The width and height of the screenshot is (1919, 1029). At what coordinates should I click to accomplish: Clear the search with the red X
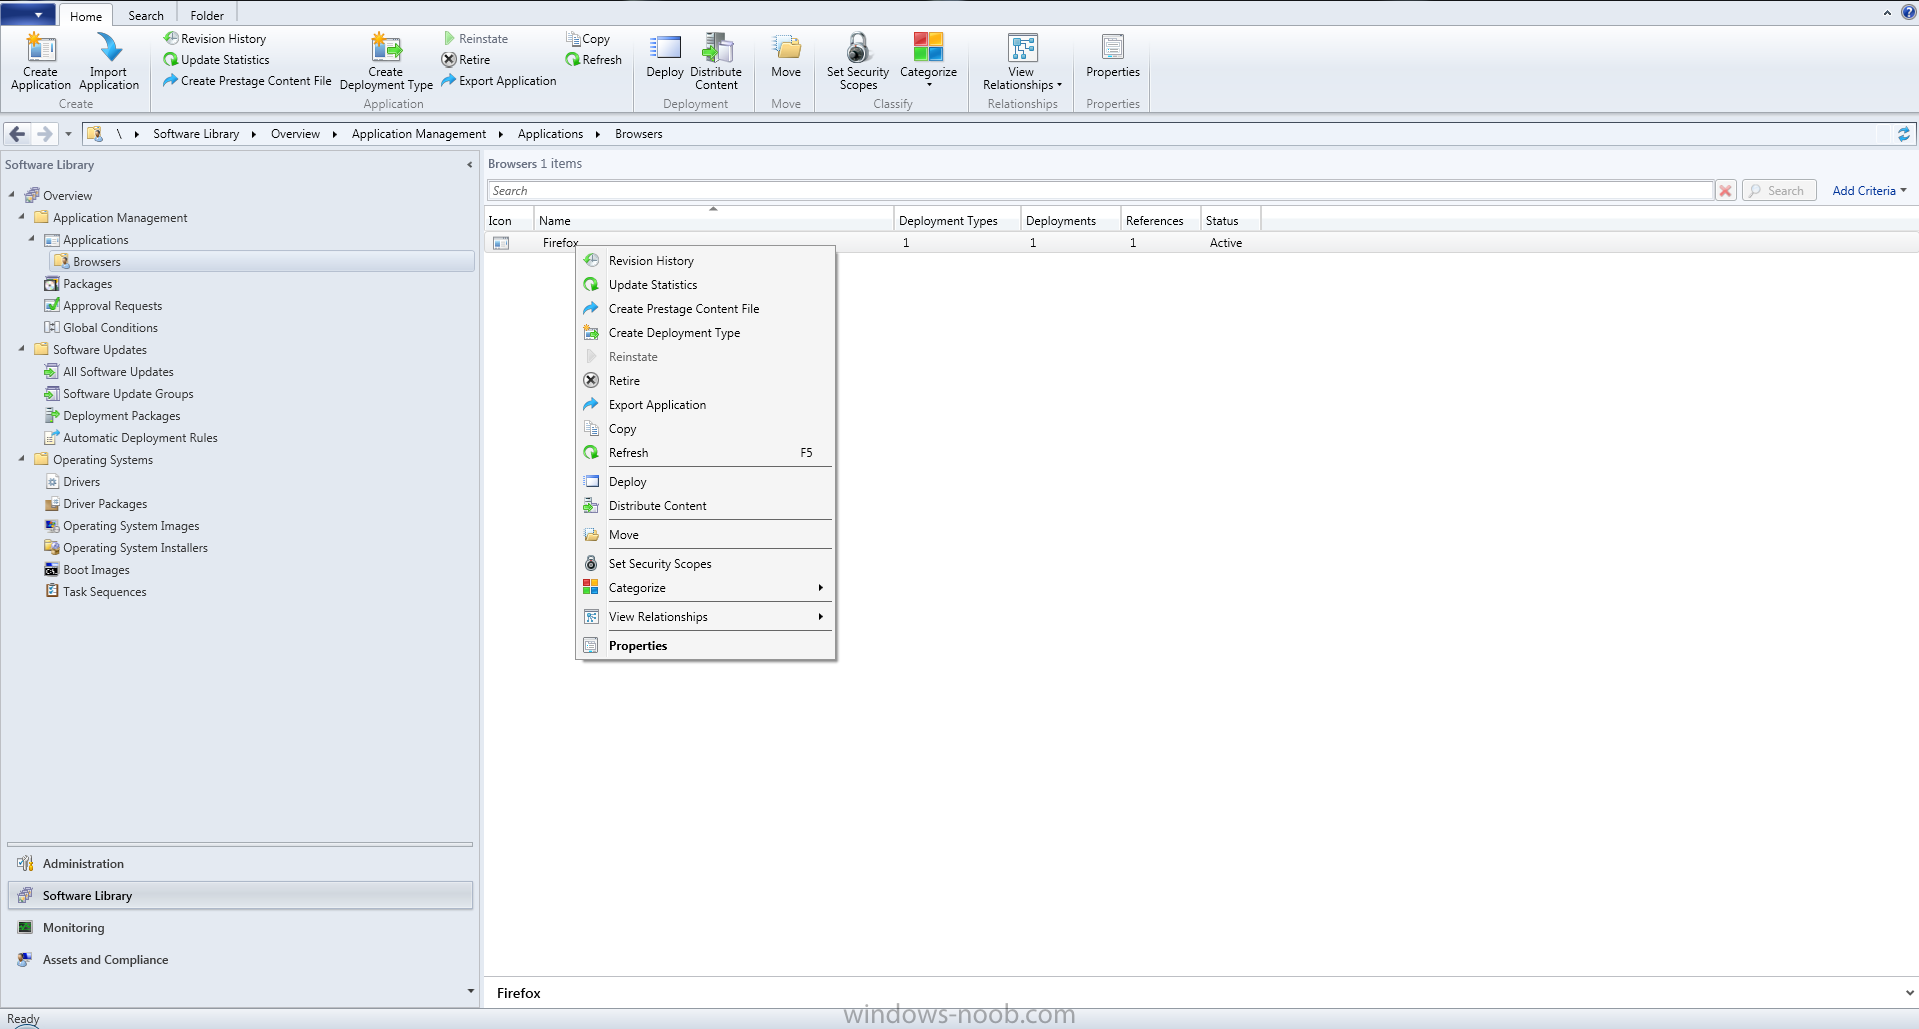coord(1726,190)
